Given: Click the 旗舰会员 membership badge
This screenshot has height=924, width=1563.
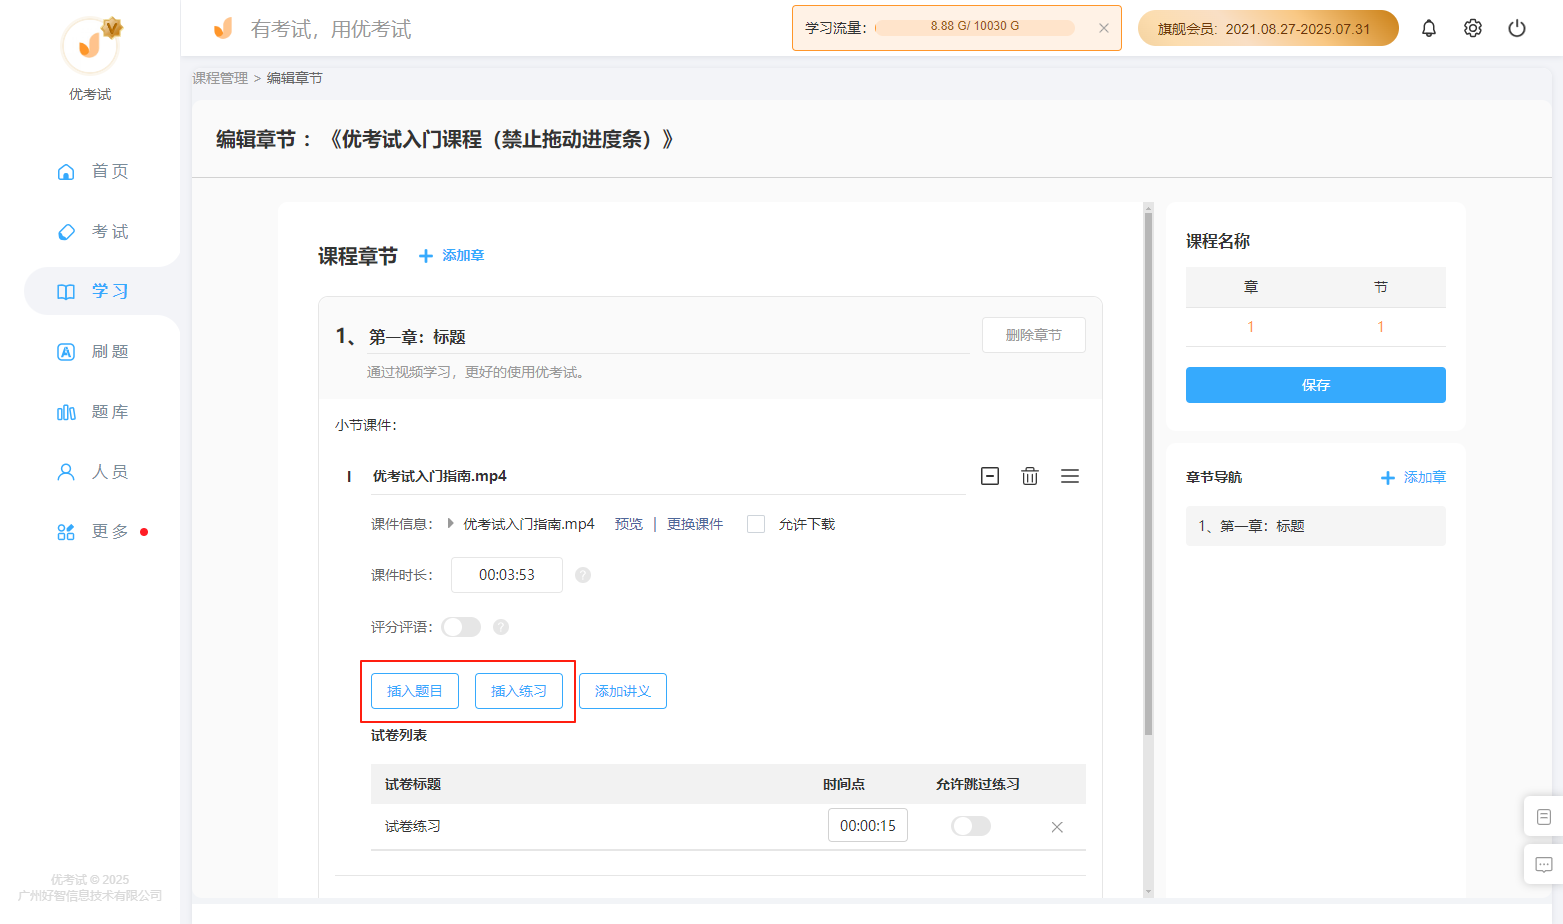Looking at the screenshot, I should tap(1268, 28).
